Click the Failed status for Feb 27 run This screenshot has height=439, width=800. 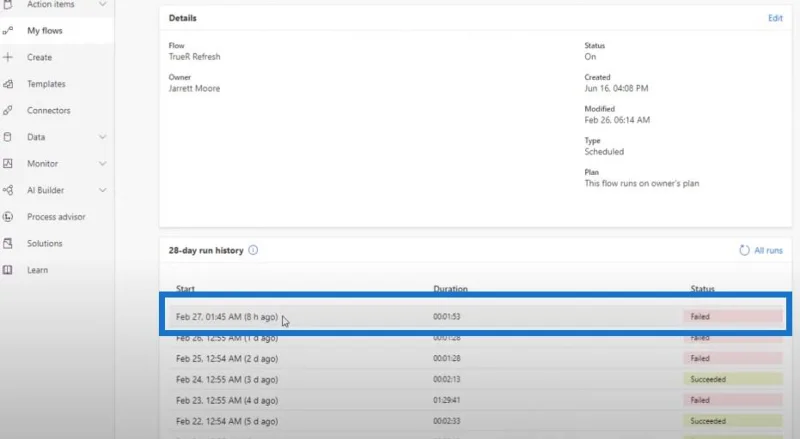coord(733,316)
